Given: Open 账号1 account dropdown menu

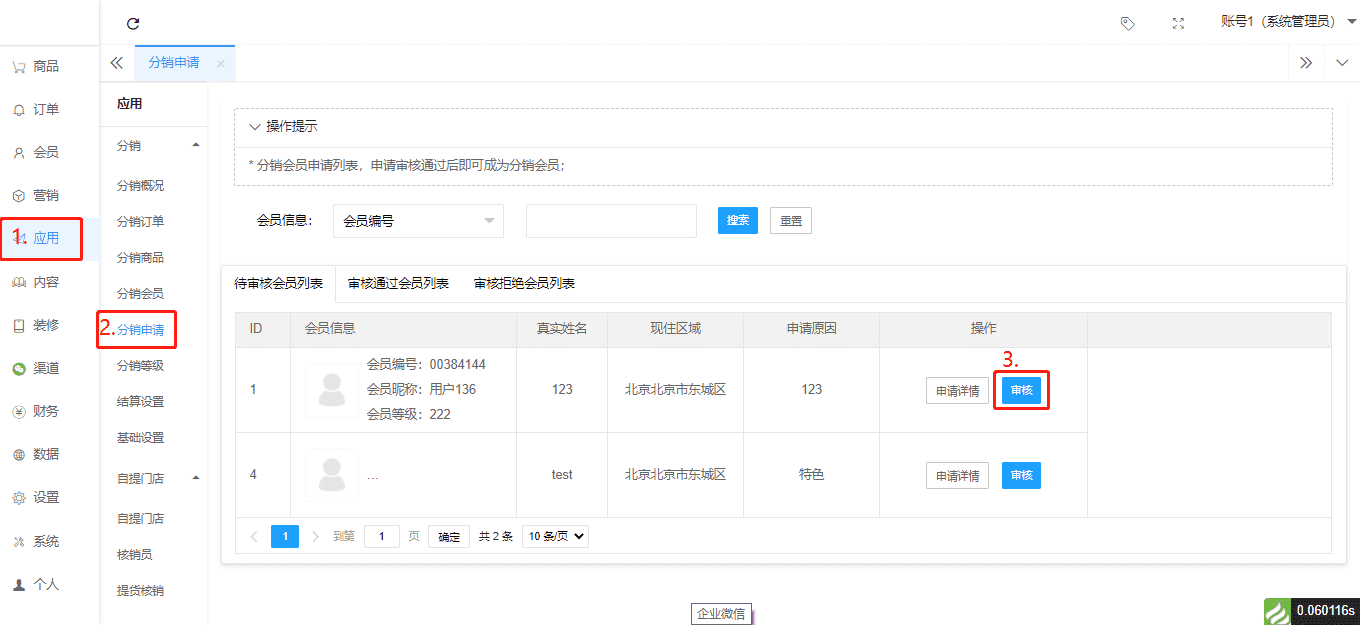Looking at the screenshot, I should [1287, 22].
